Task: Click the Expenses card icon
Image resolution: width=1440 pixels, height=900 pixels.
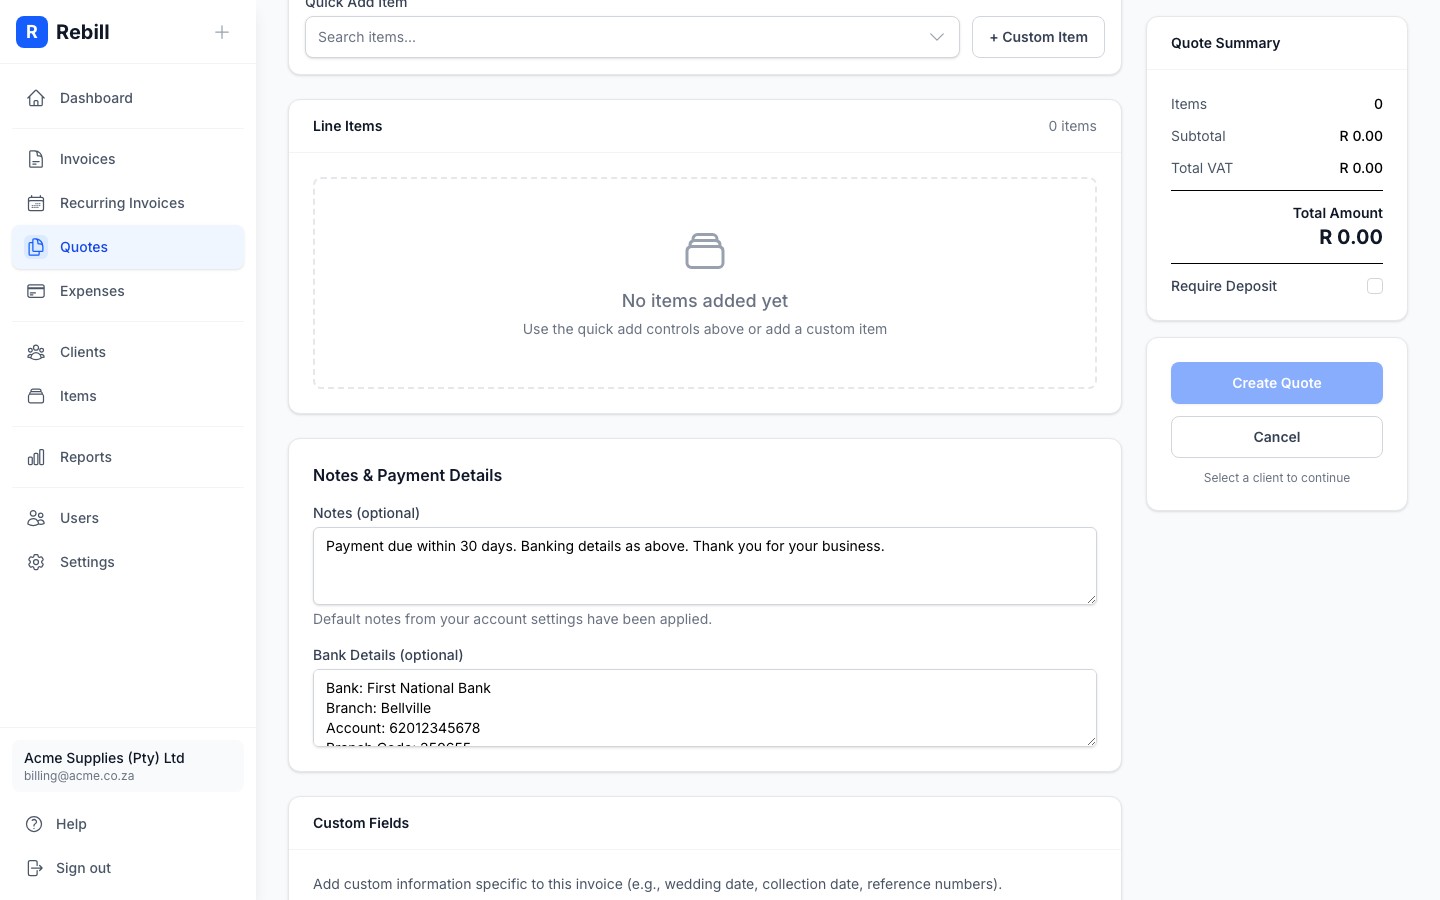Action: coord(36,291)
